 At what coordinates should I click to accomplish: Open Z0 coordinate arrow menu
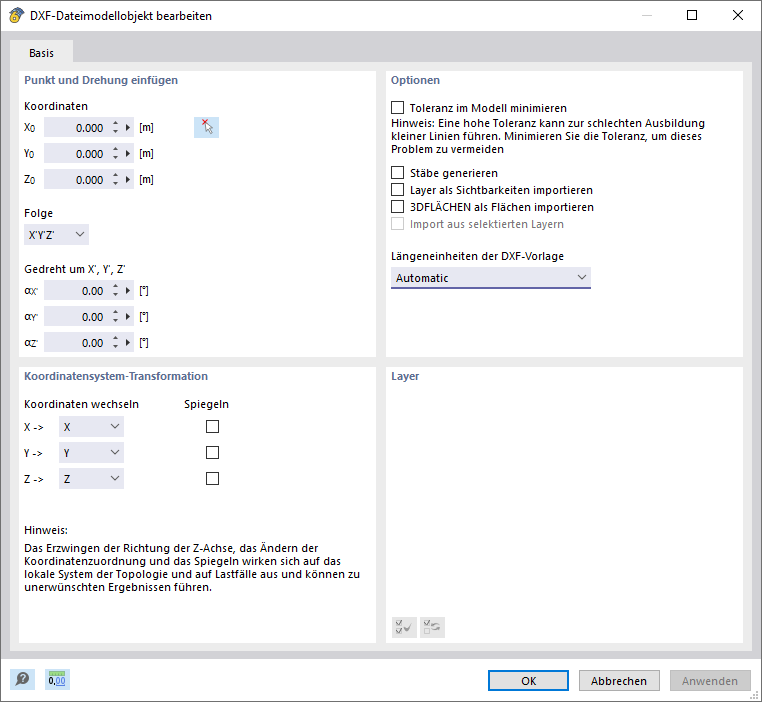[x=128, y=180]
